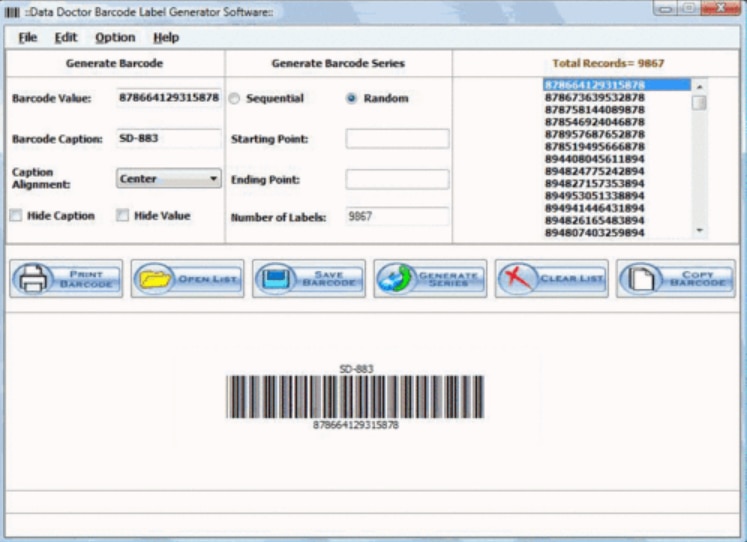This screenshot has width=747, height=542.
Task: Open the Help menu
Action: 166,38
